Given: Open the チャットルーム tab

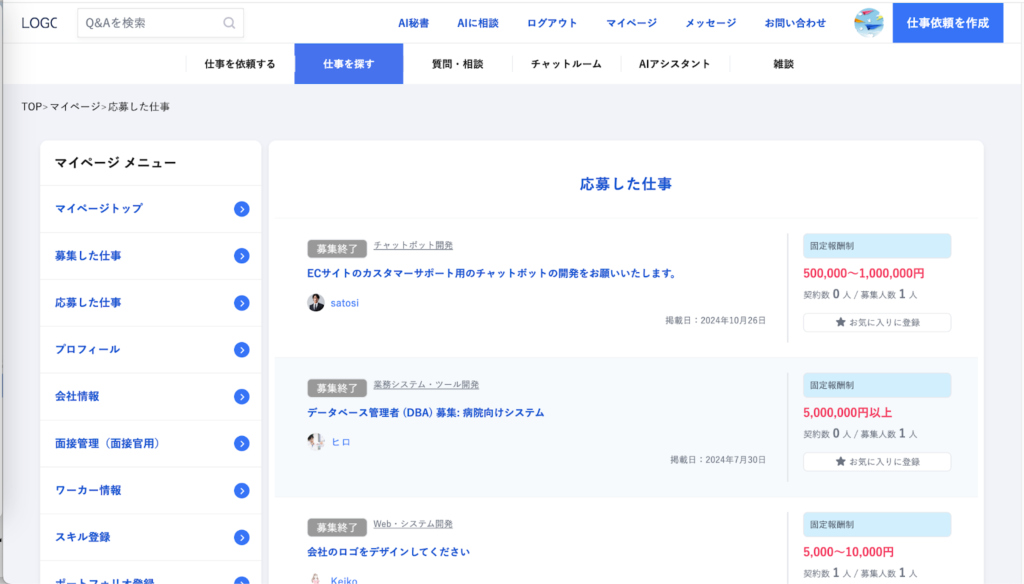Looking at the screenshot, I should pyautogui.click(x=566, y=64).
